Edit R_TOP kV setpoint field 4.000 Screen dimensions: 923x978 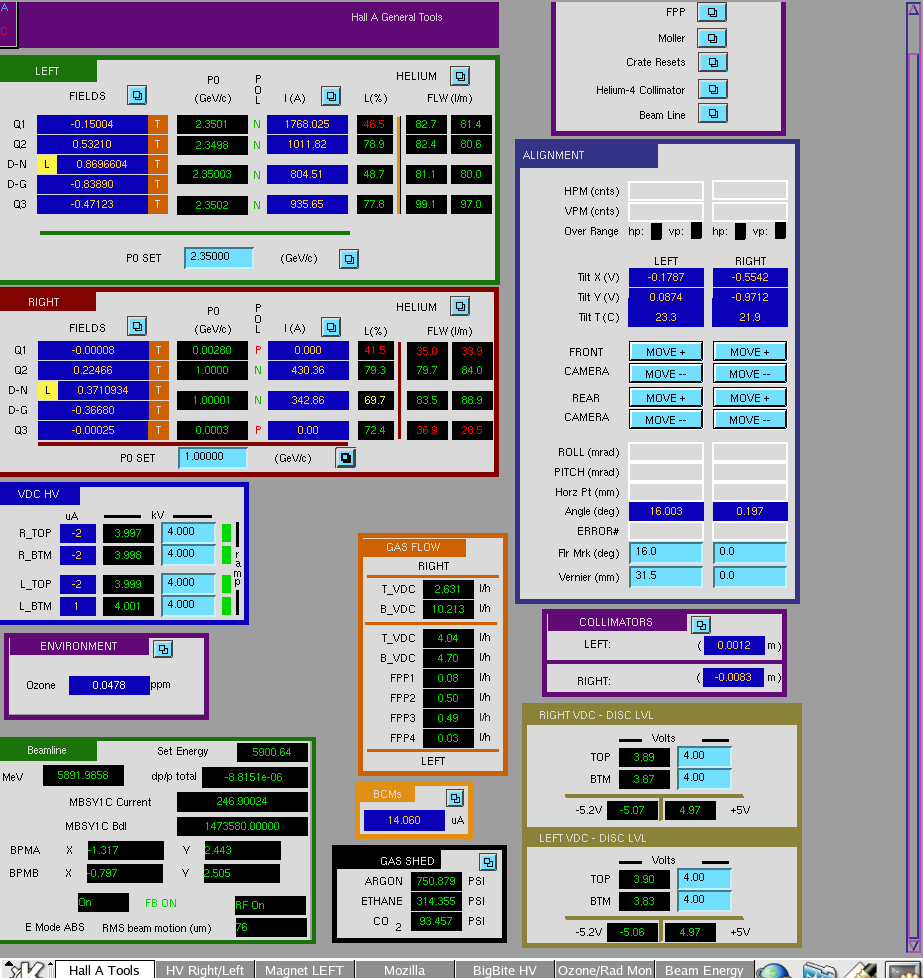188,533
